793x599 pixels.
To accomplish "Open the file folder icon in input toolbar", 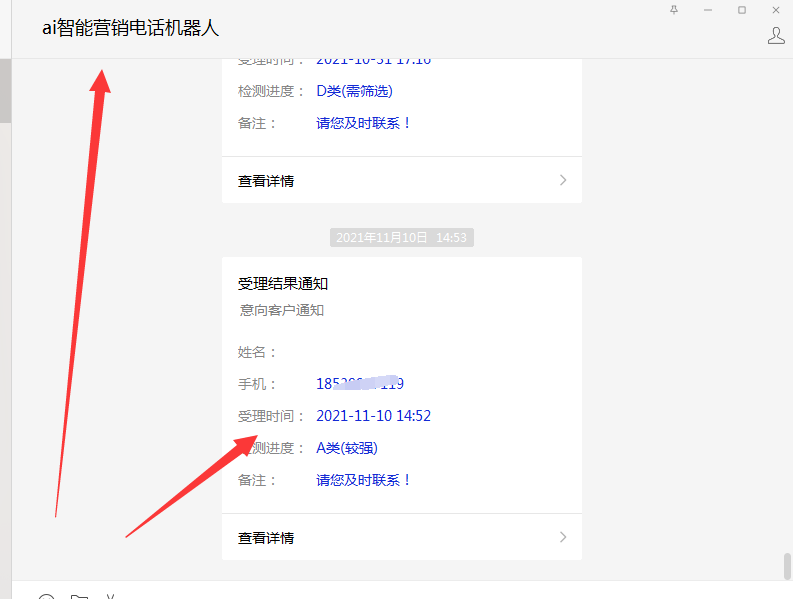I will (x=79, y=597).
